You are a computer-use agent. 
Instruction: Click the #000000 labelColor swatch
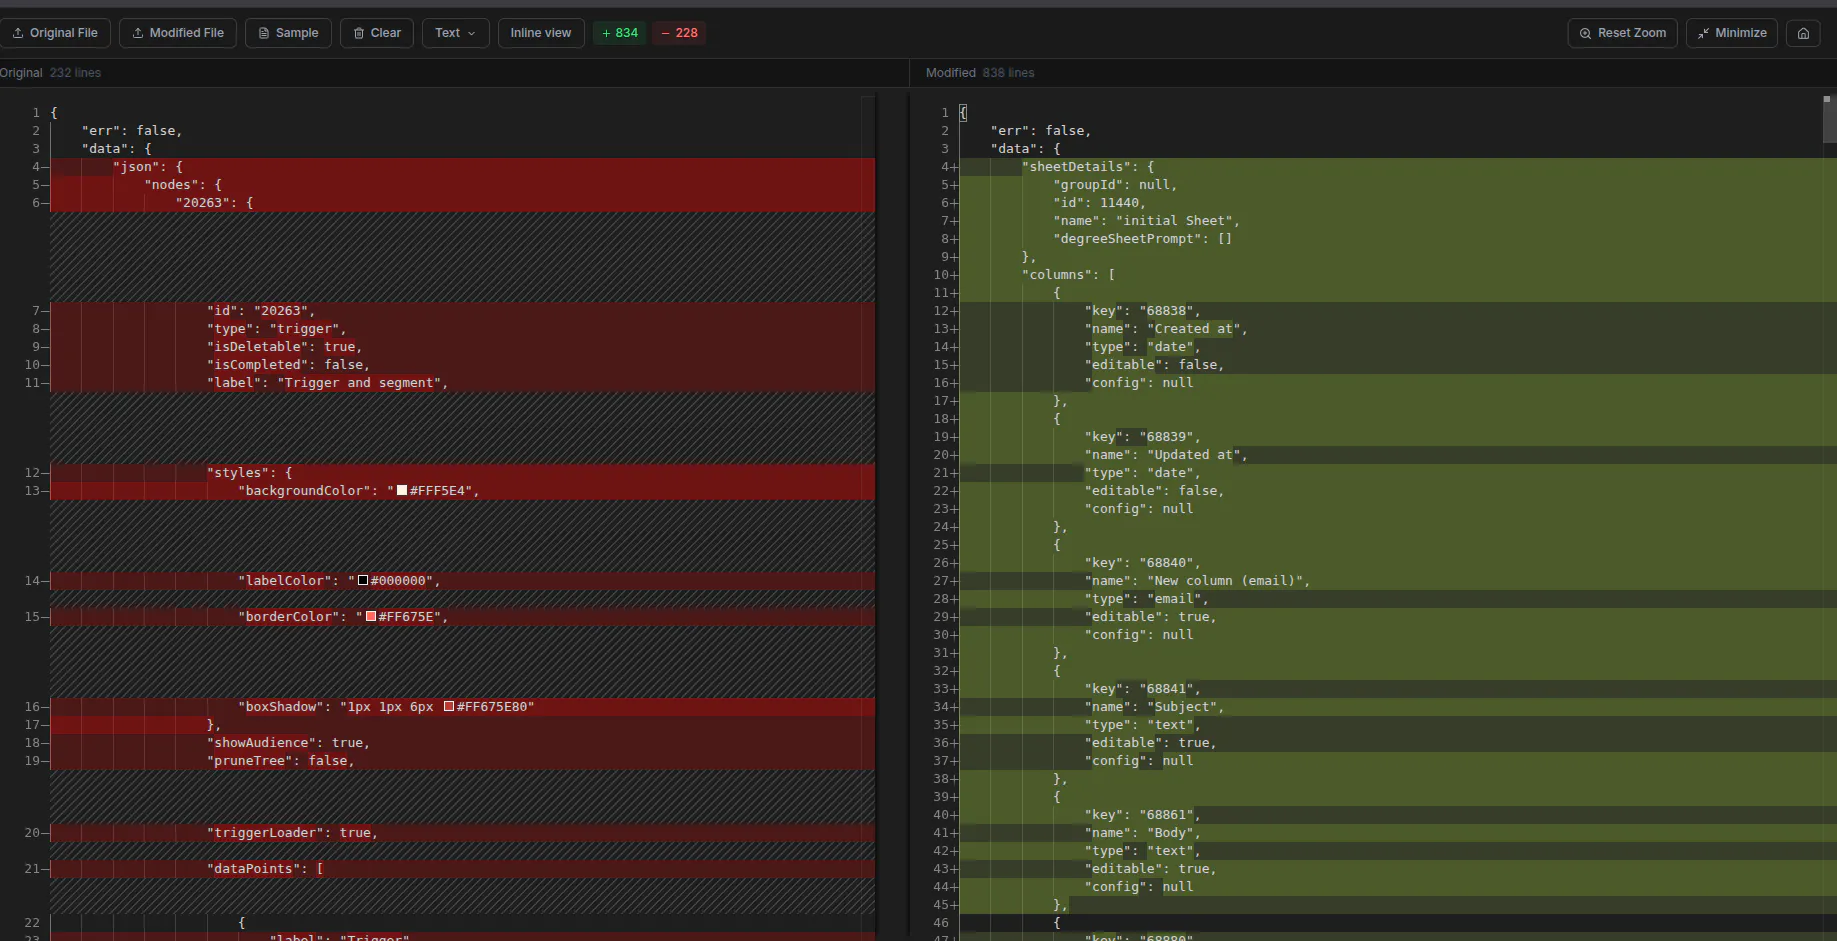(x=363, y=580)
